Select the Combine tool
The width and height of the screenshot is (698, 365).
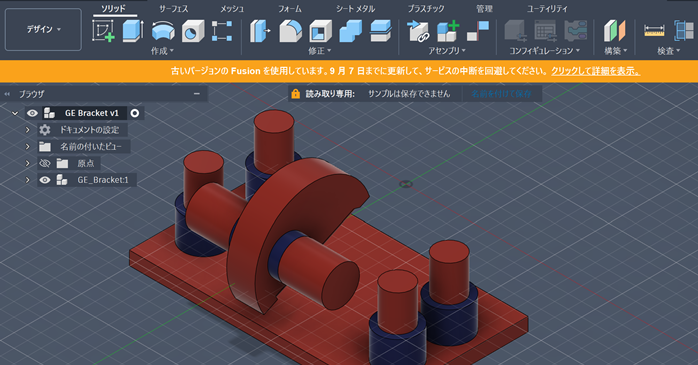click(351, 31)
